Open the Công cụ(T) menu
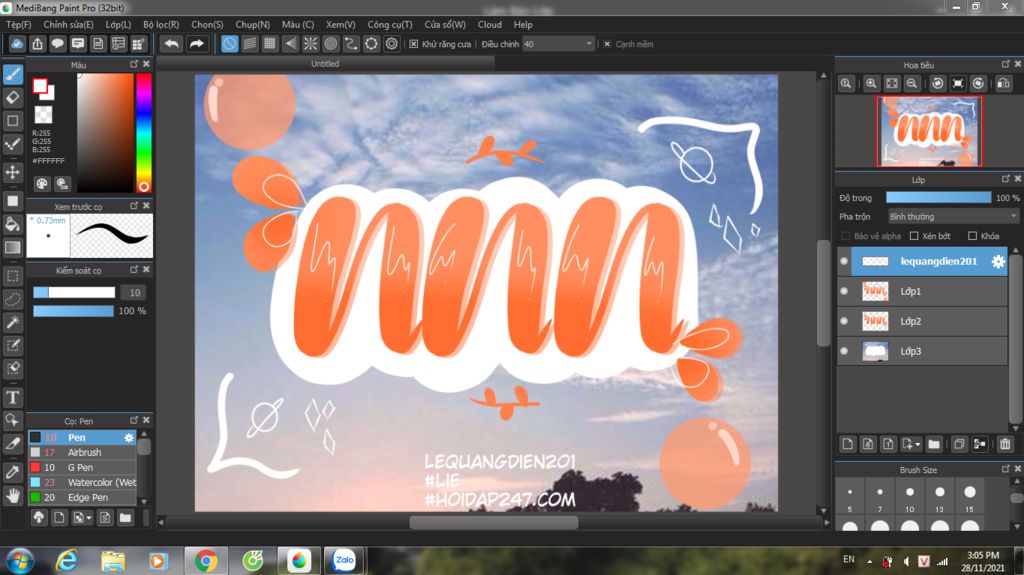1024x575 pixels. [x=390, y=24]
